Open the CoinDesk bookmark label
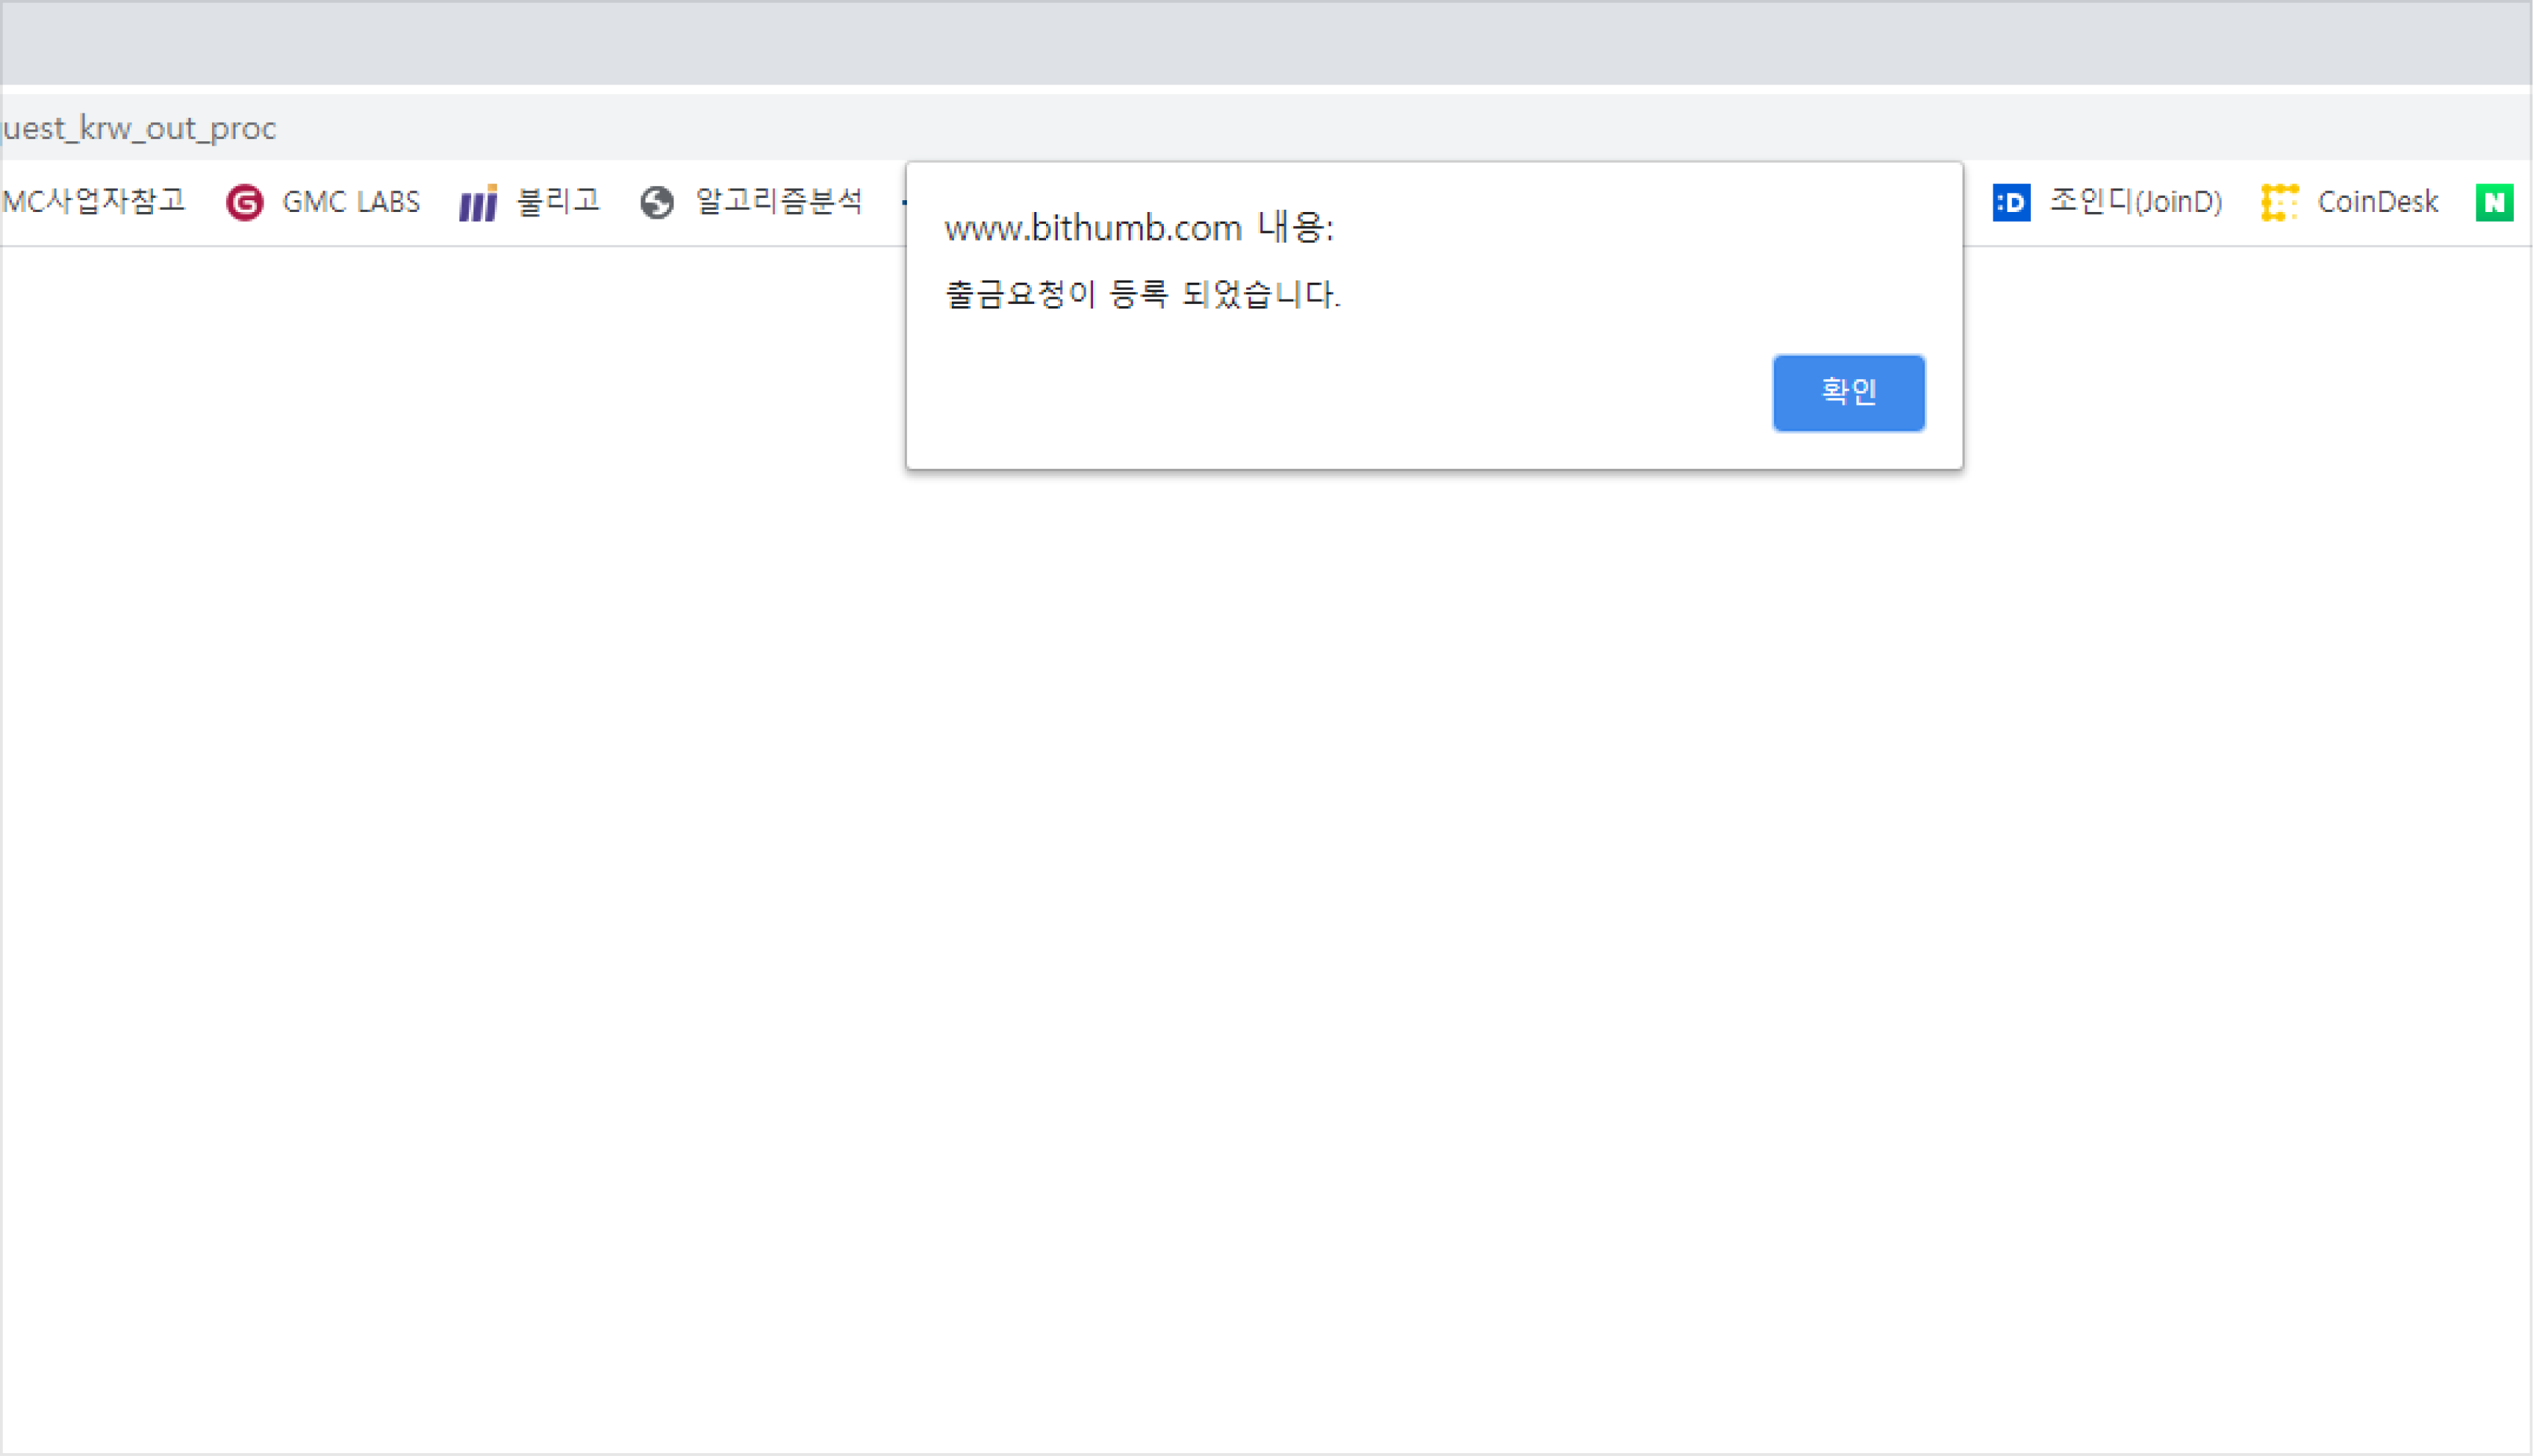 pos(2377,203)
